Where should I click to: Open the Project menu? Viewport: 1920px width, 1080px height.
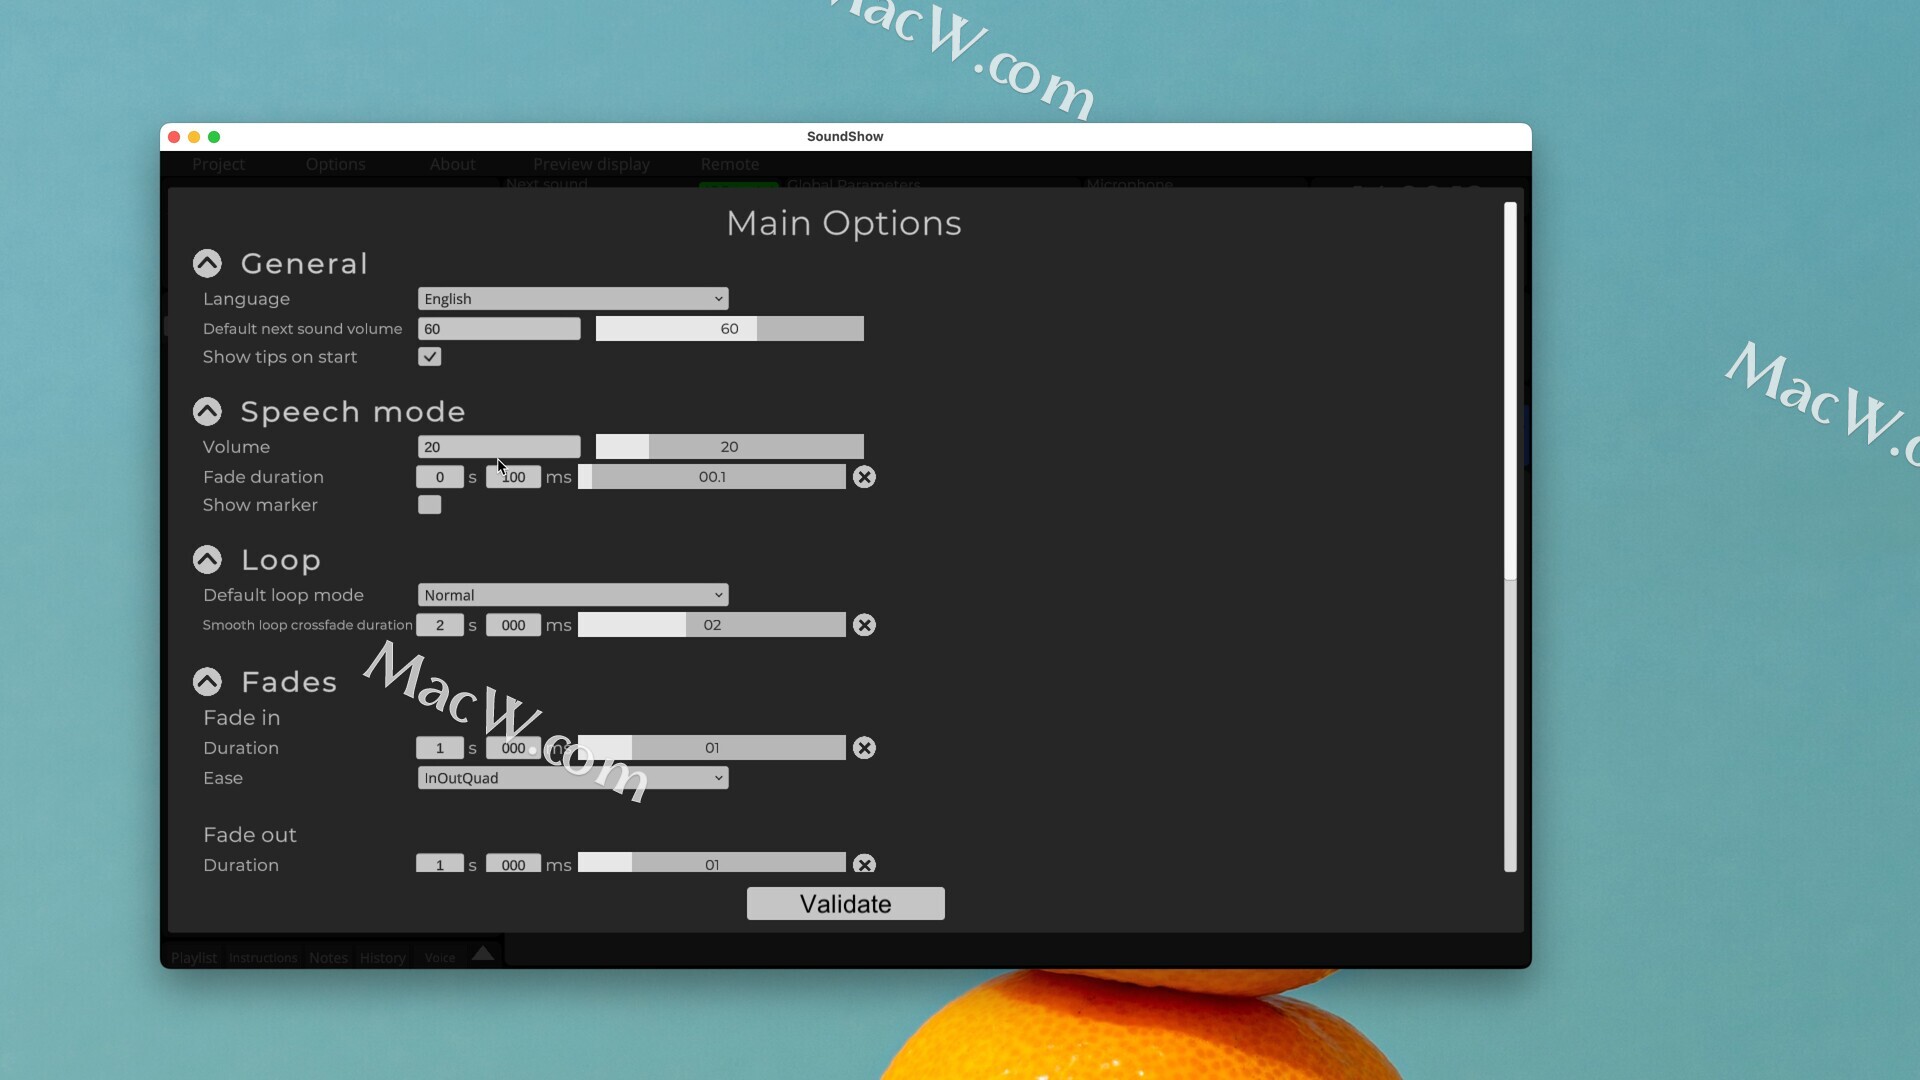coord(218,164)
